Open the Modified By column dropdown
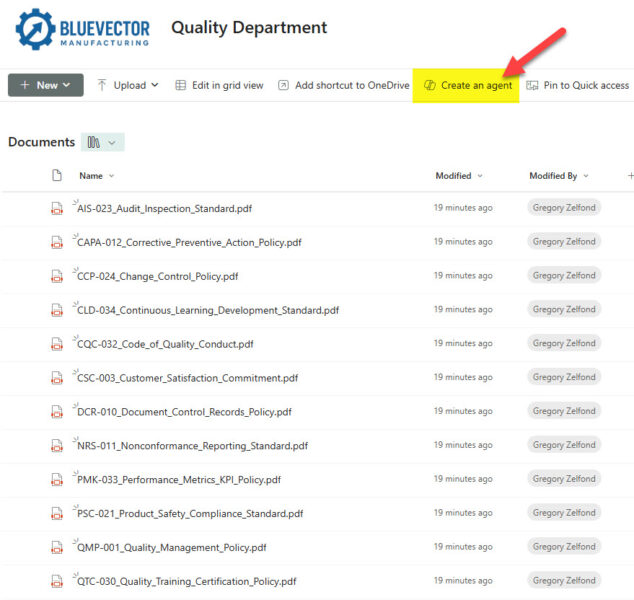Viewport: 634px width, 600px height. (586, 176)
